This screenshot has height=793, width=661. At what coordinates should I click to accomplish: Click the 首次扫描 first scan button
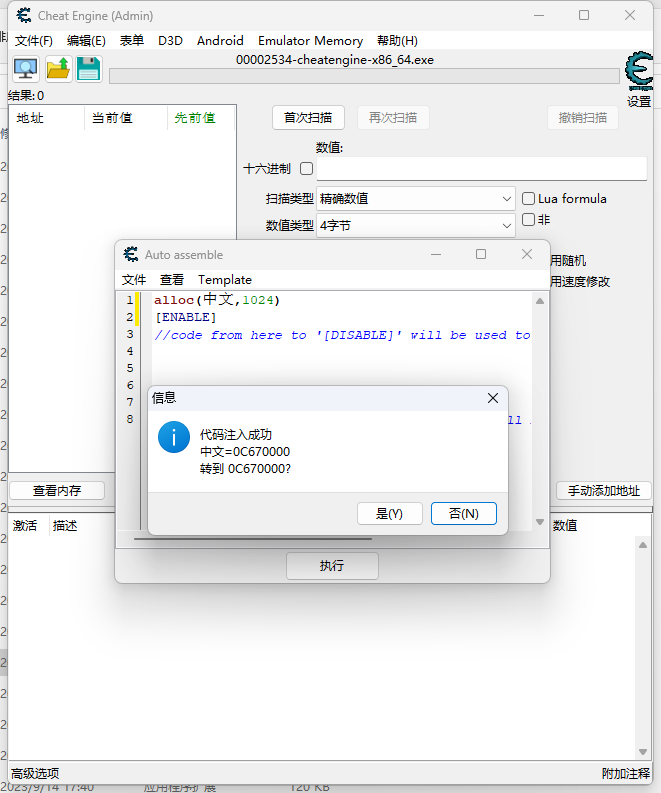(x=308, y=118)
